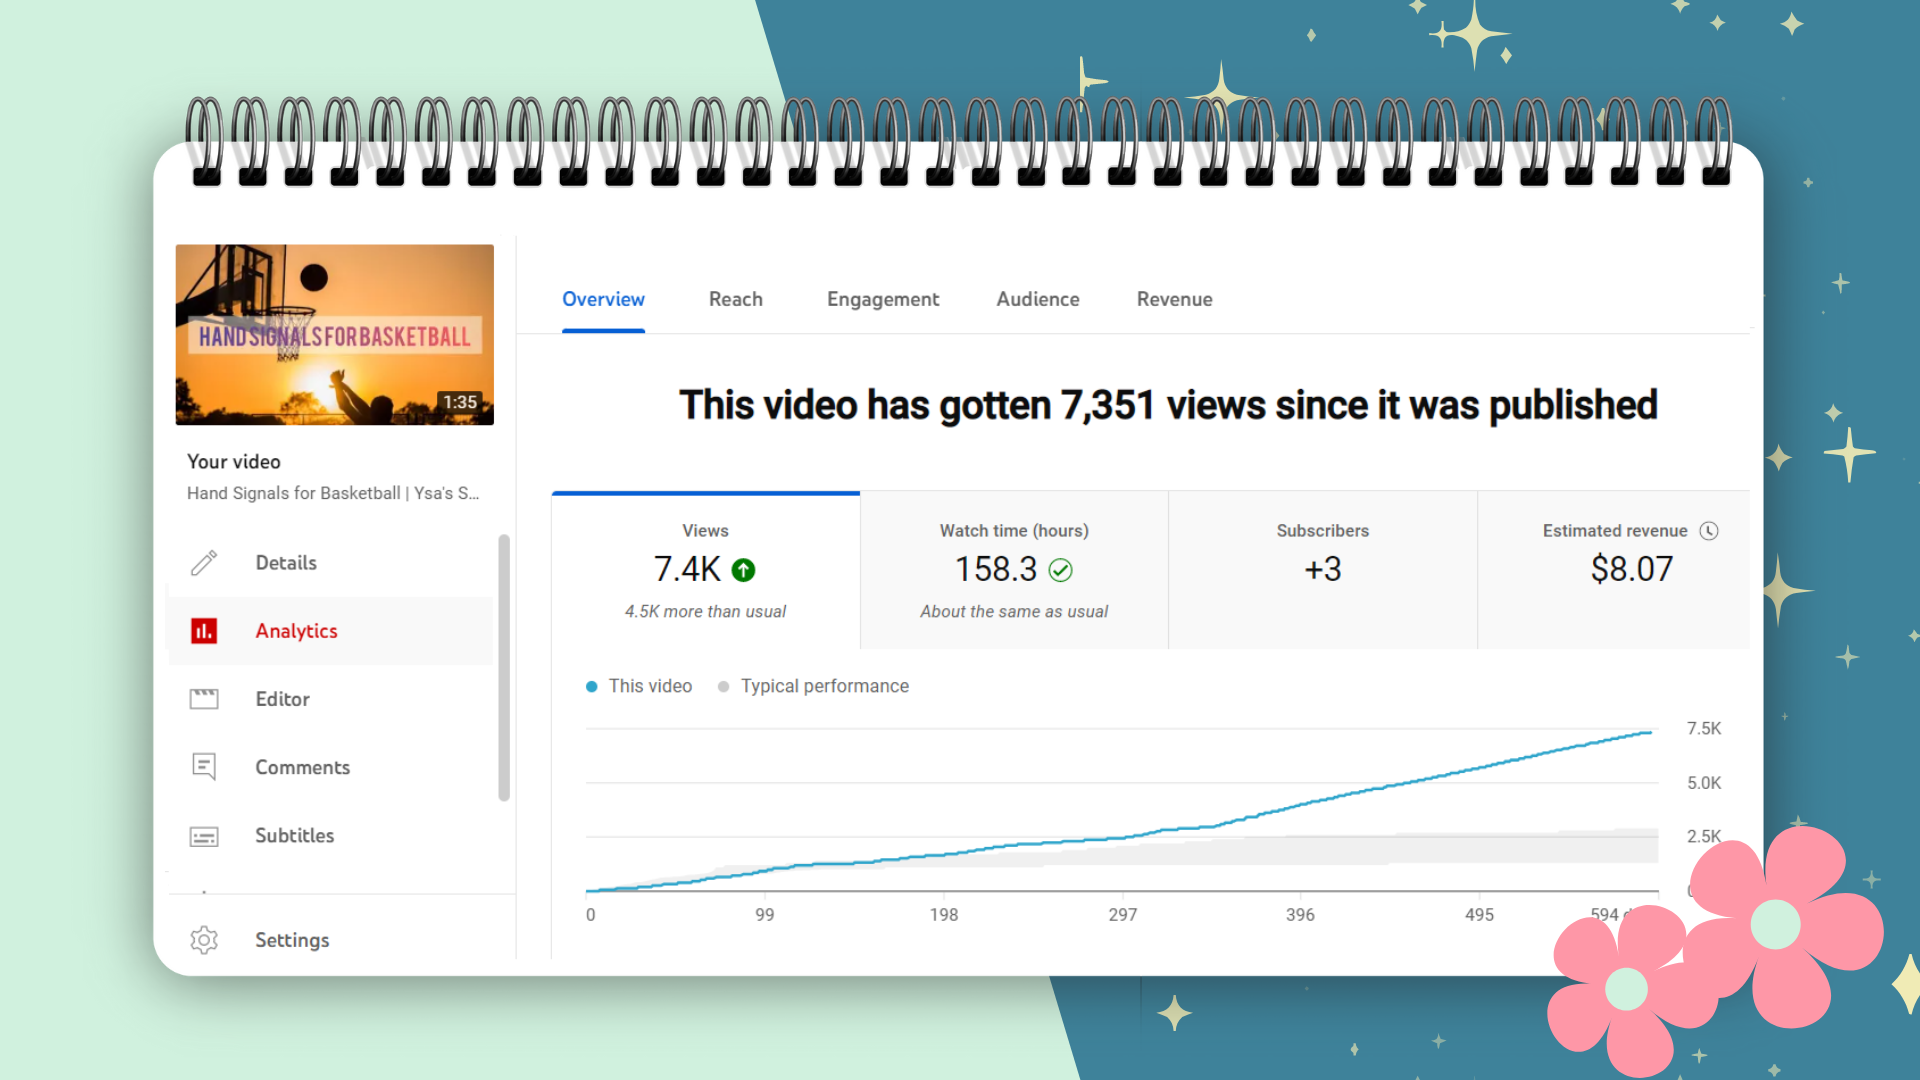Switch to the Reach tab

point(735,299)
